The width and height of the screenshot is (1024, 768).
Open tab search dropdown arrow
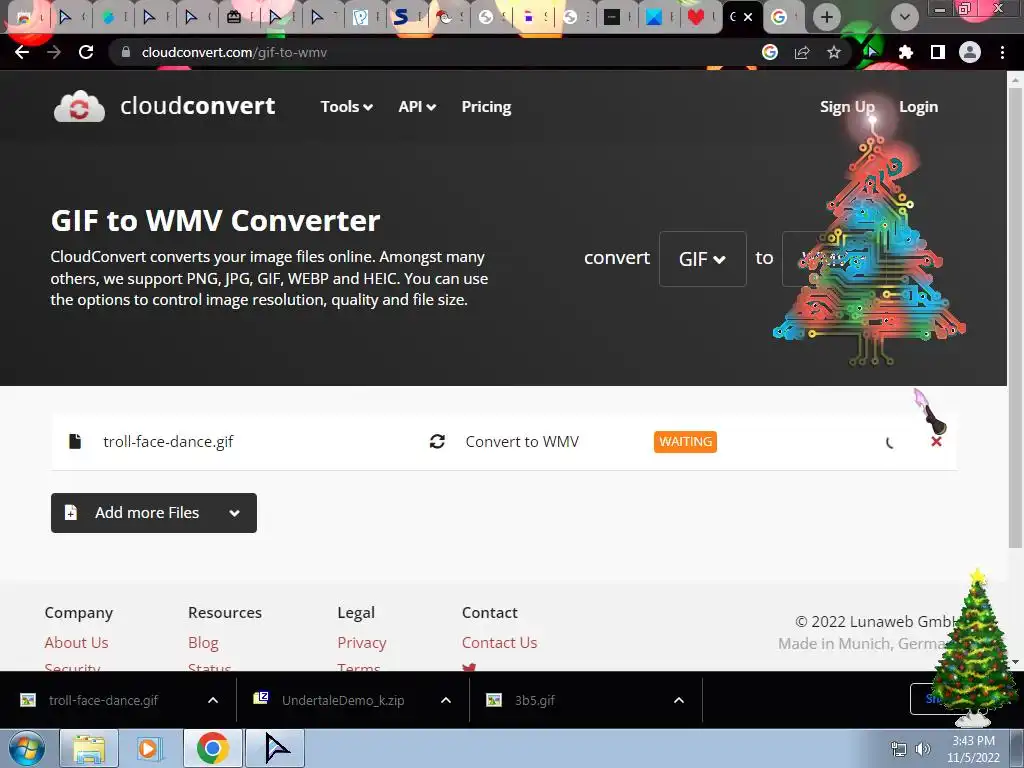pyautogui.click(x=904, y=17)
